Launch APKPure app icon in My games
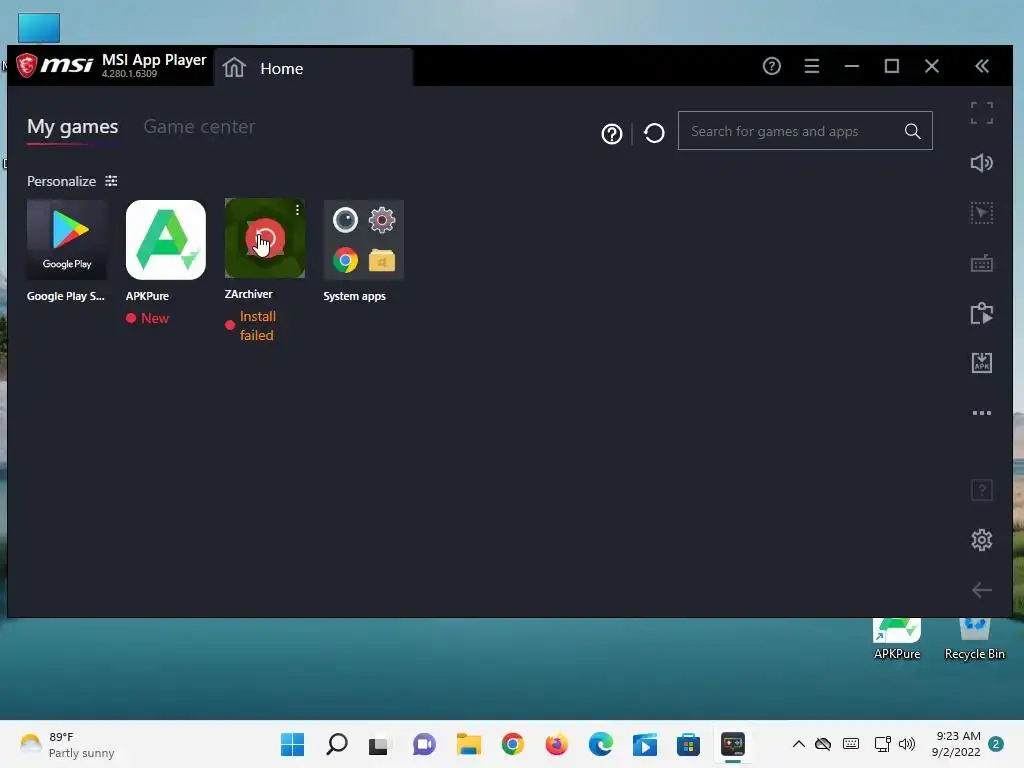The width and height of the screenshot is (1024, 768). pyautogui.click(x=165, y=240)
